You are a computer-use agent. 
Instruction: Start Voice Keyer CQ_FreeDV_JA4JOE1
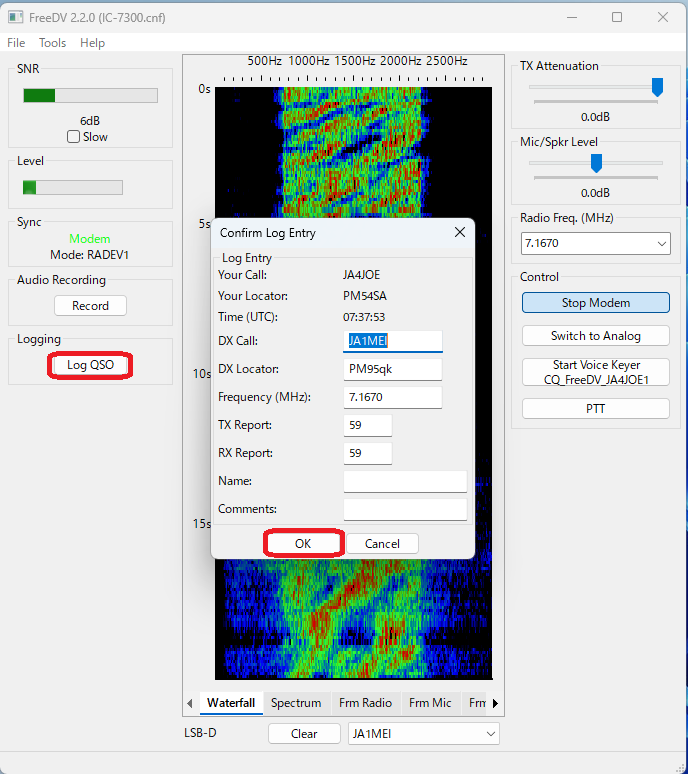coord(596,372)
